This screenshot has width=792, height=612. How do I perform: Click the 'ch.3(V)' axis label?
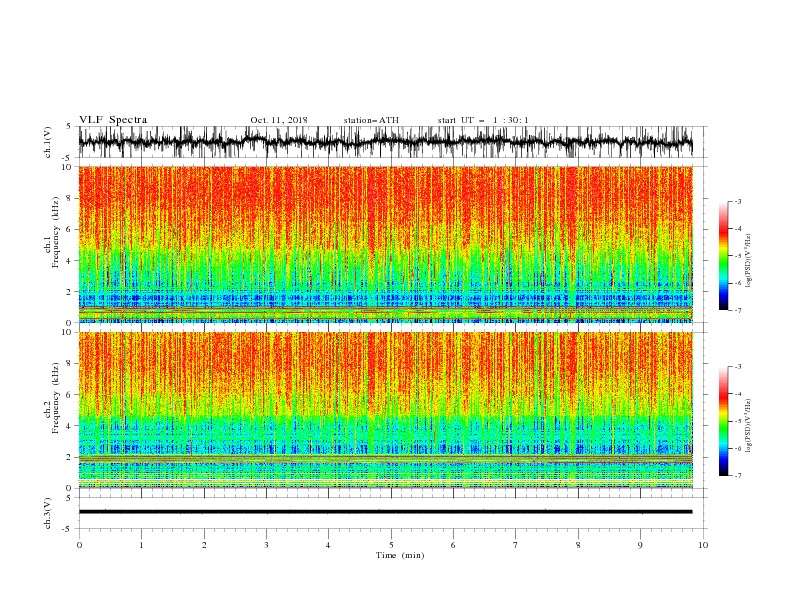point(48,513)
